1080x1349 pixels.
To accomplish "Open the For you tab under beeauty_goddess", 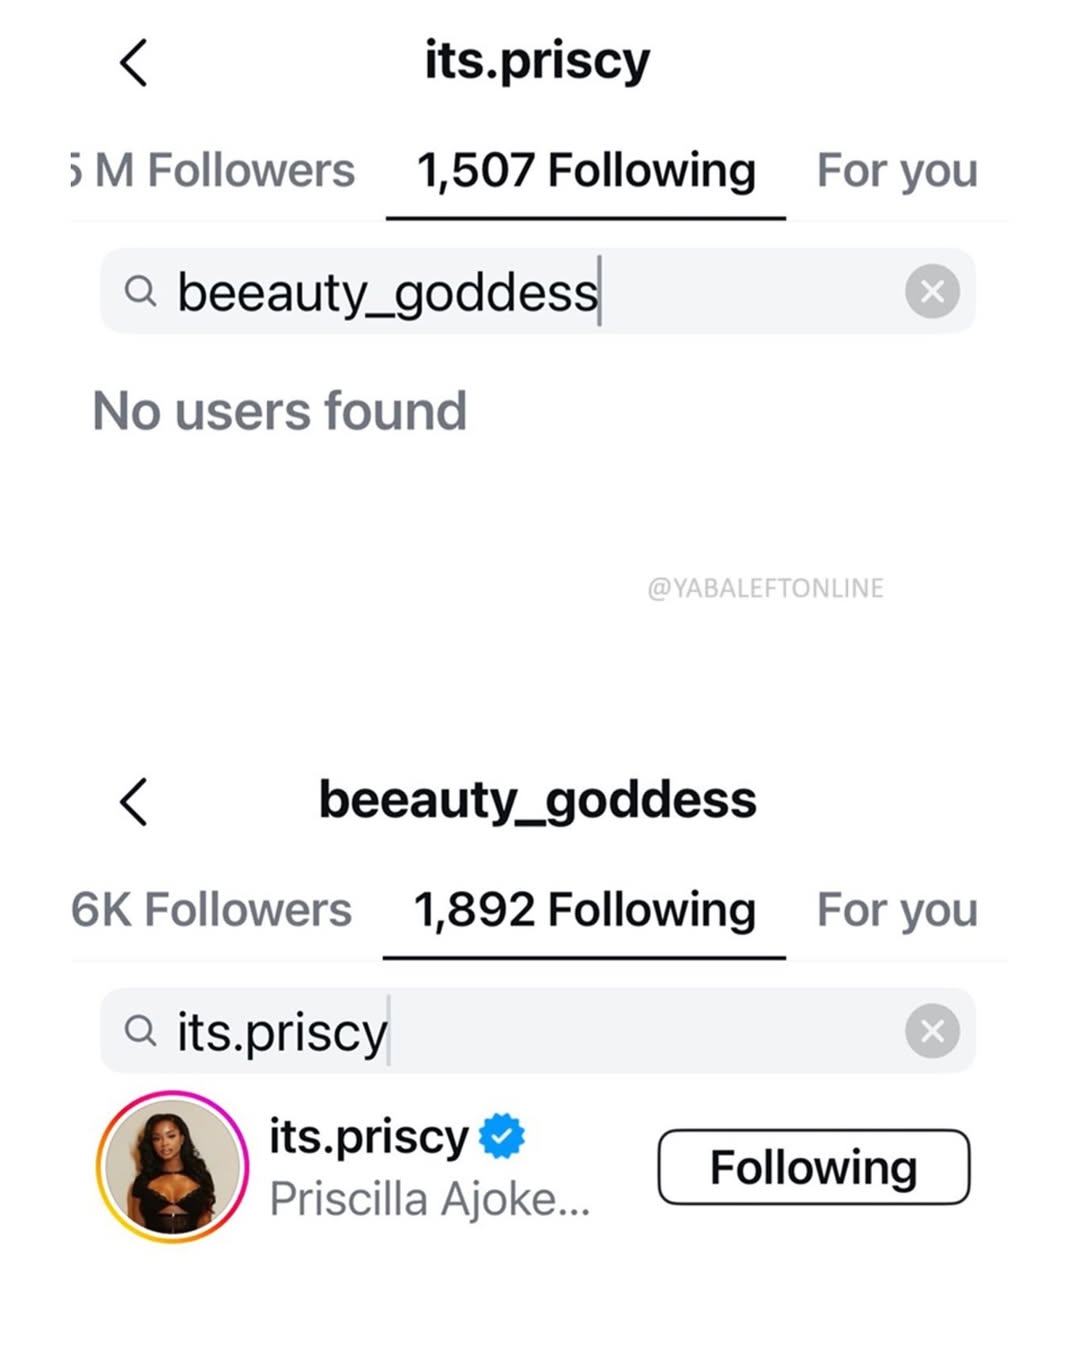I will (x=897, y=910).
